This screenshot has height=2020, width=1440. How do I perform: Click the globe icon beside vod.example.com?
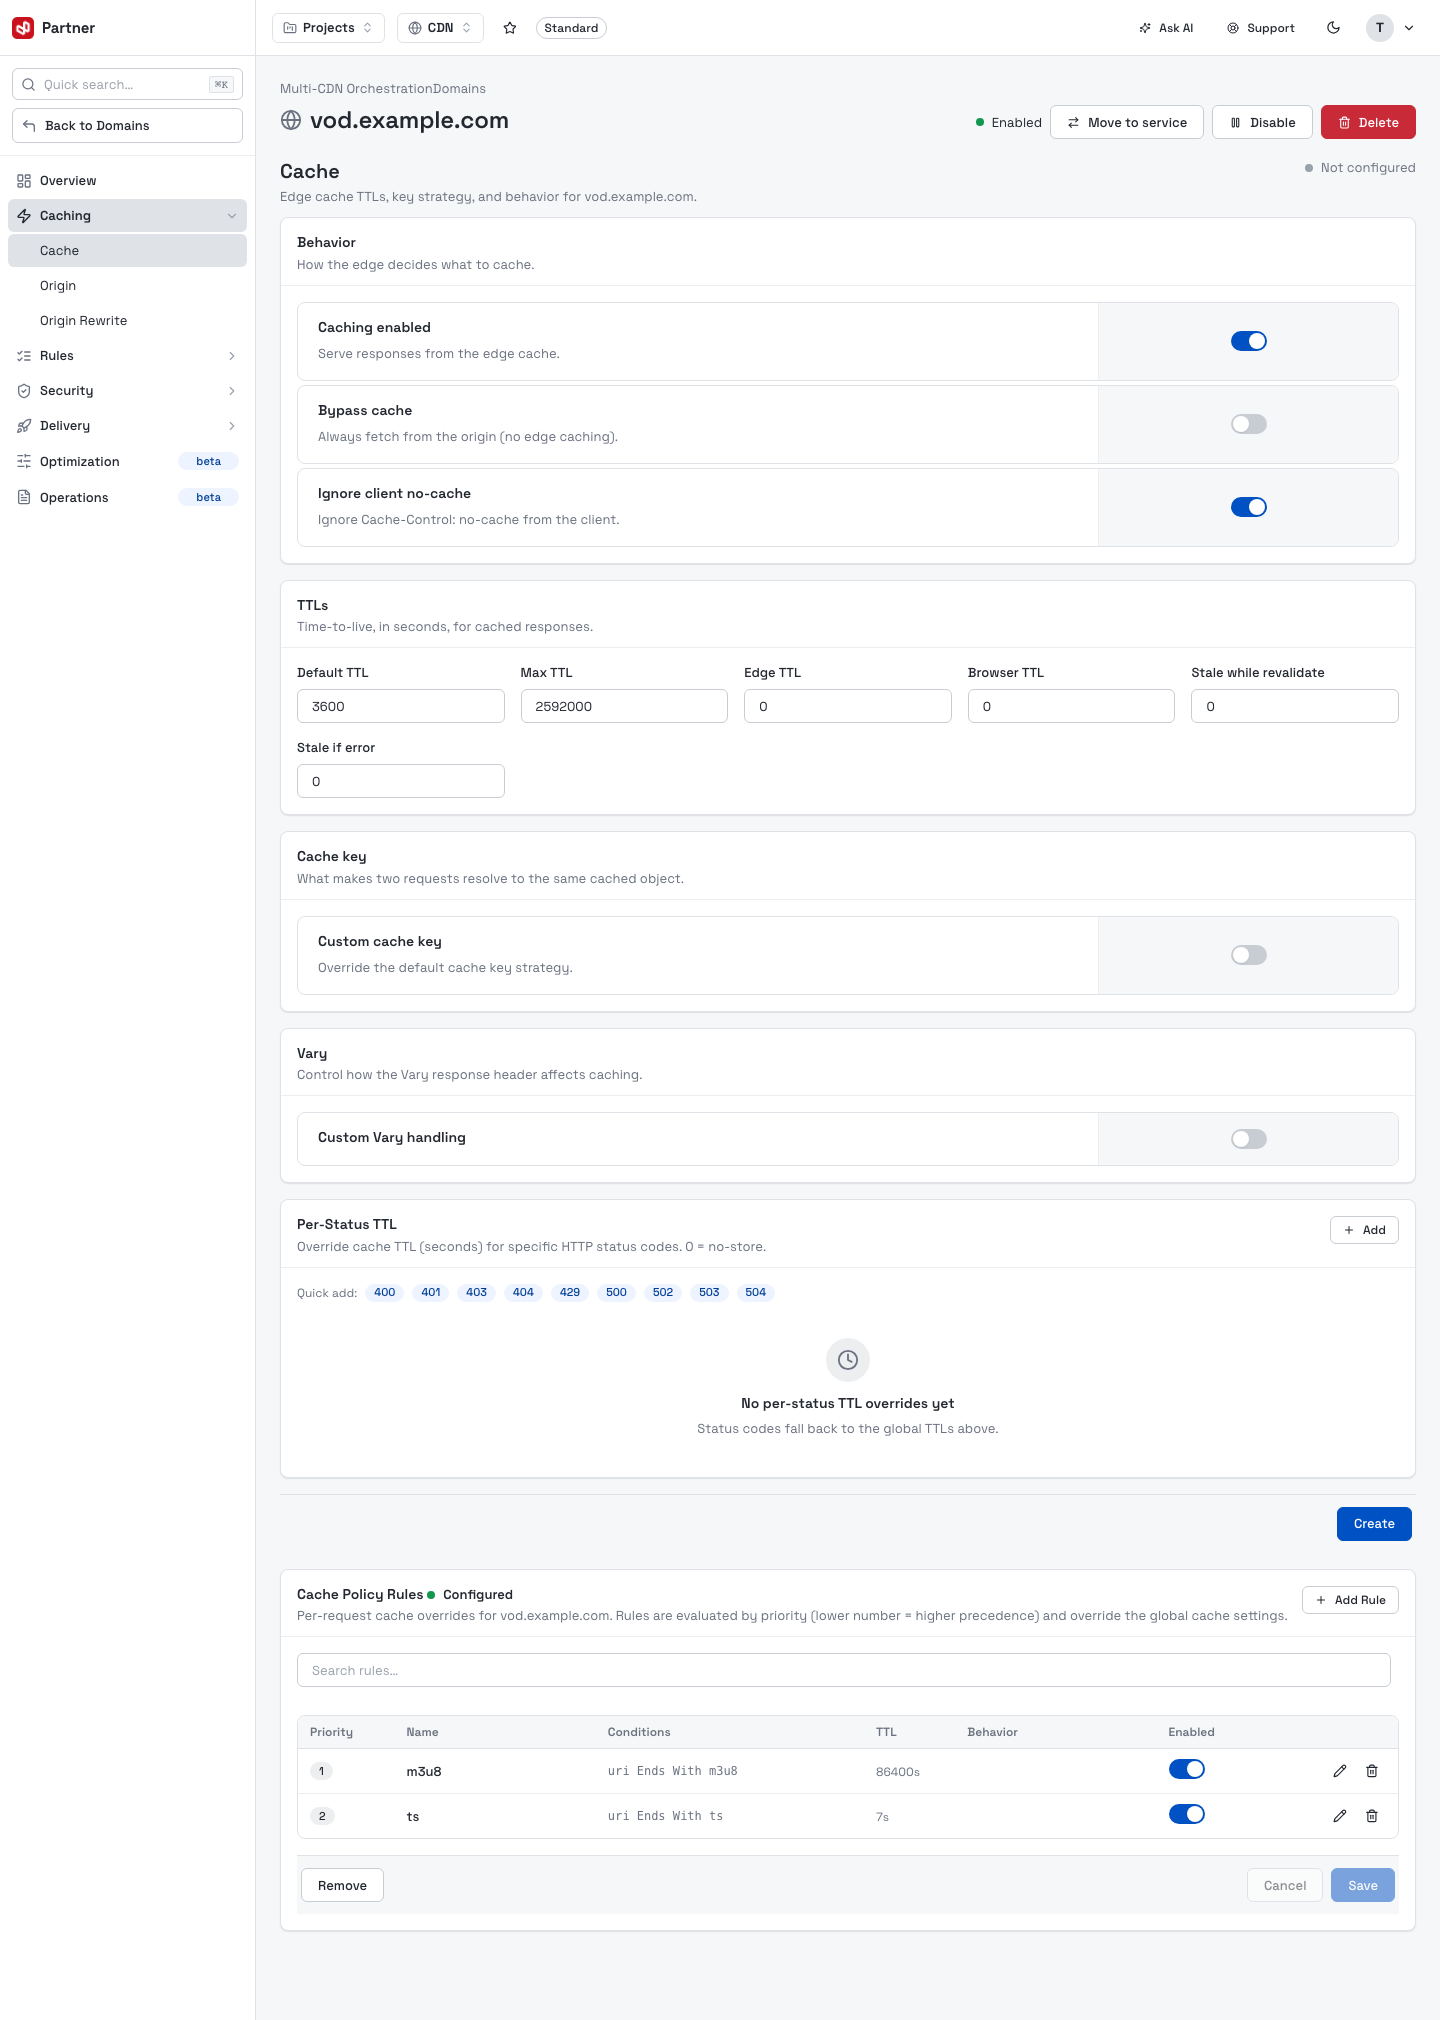pyautogui.click(x=291, y=121)
